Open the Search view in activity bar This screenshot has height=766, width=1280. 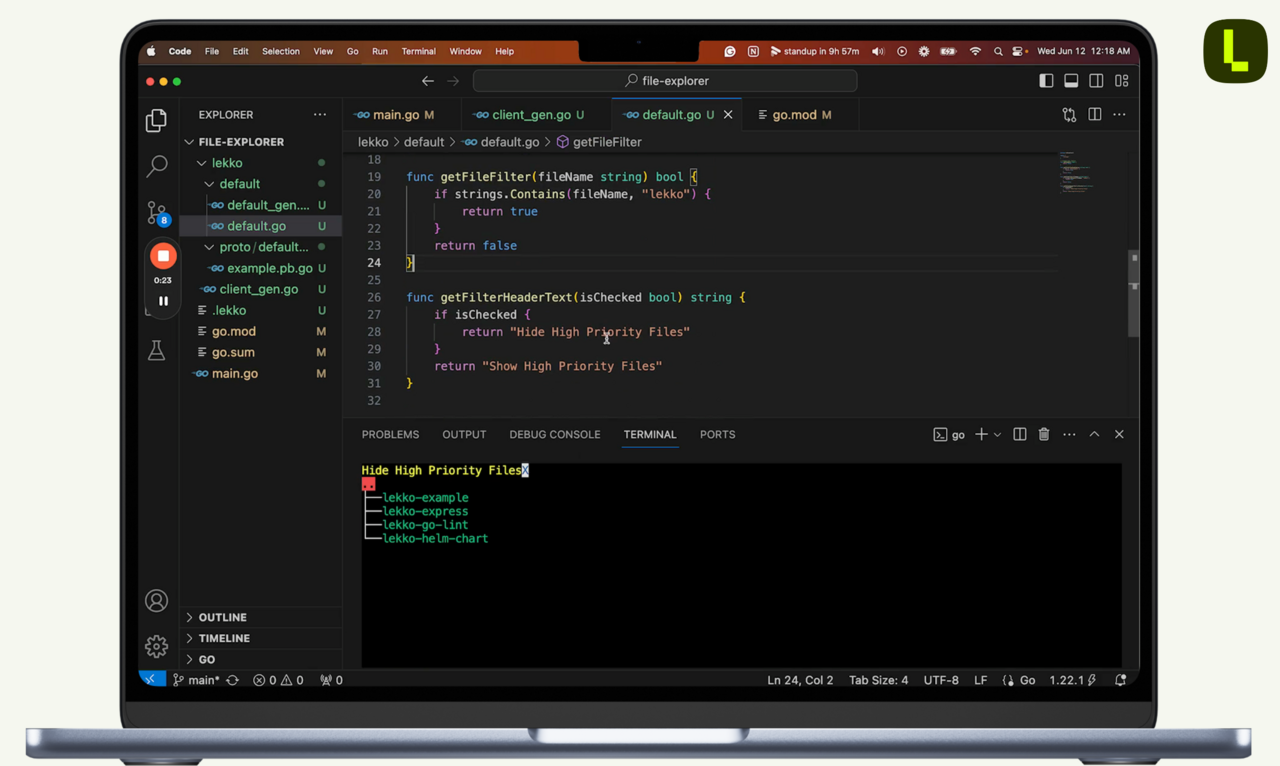(156, 165)
